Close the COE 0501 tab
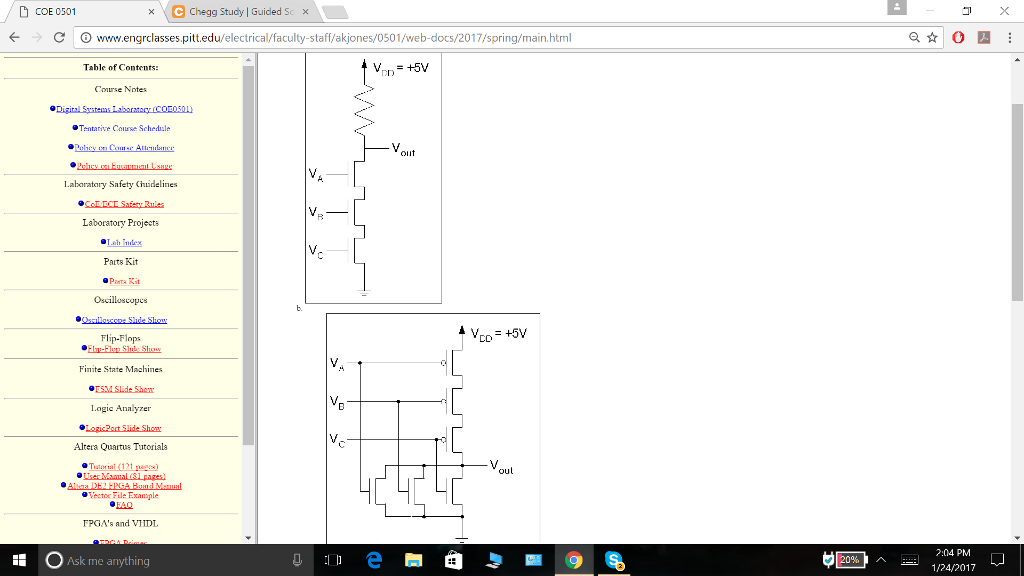This screenshot has width=1024, height=576. click(x=152, y=12)
